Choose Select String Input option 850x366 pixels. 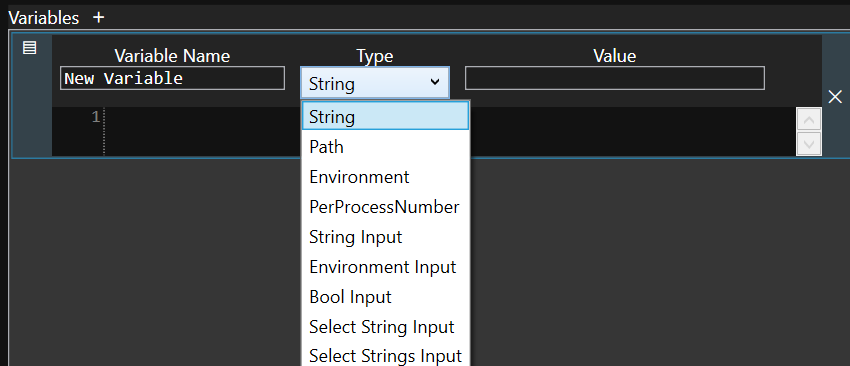[385, 327]
